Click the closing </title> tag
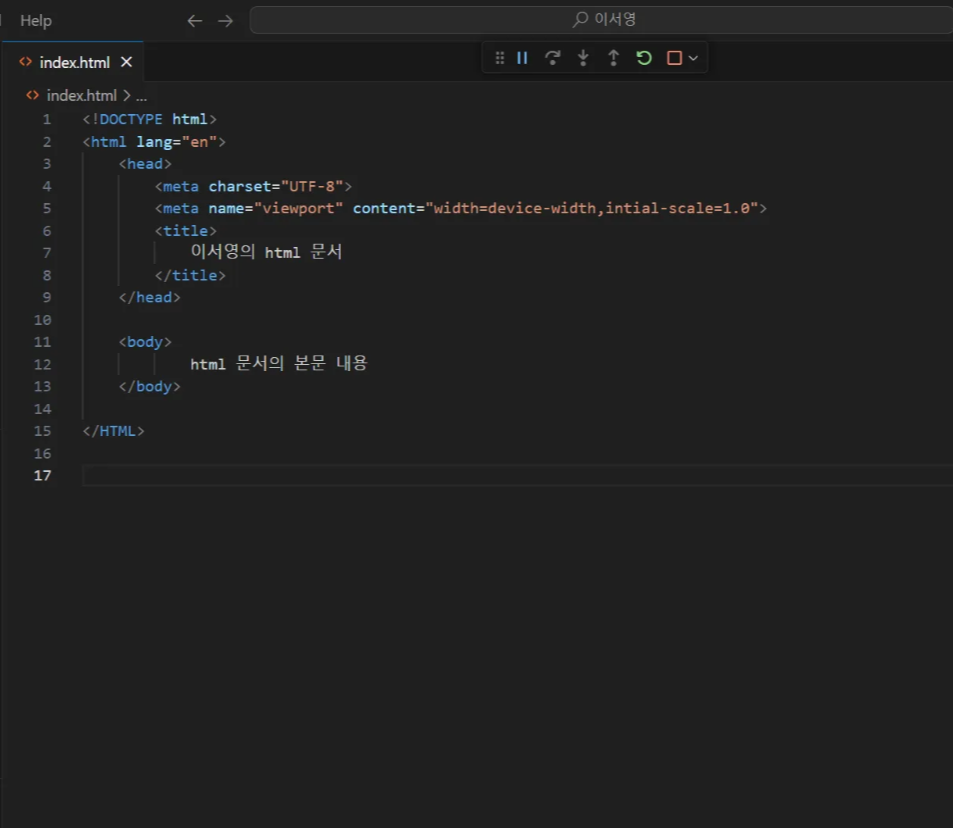The width and height of the screenshot is (953, 828). tap(190, 275)
